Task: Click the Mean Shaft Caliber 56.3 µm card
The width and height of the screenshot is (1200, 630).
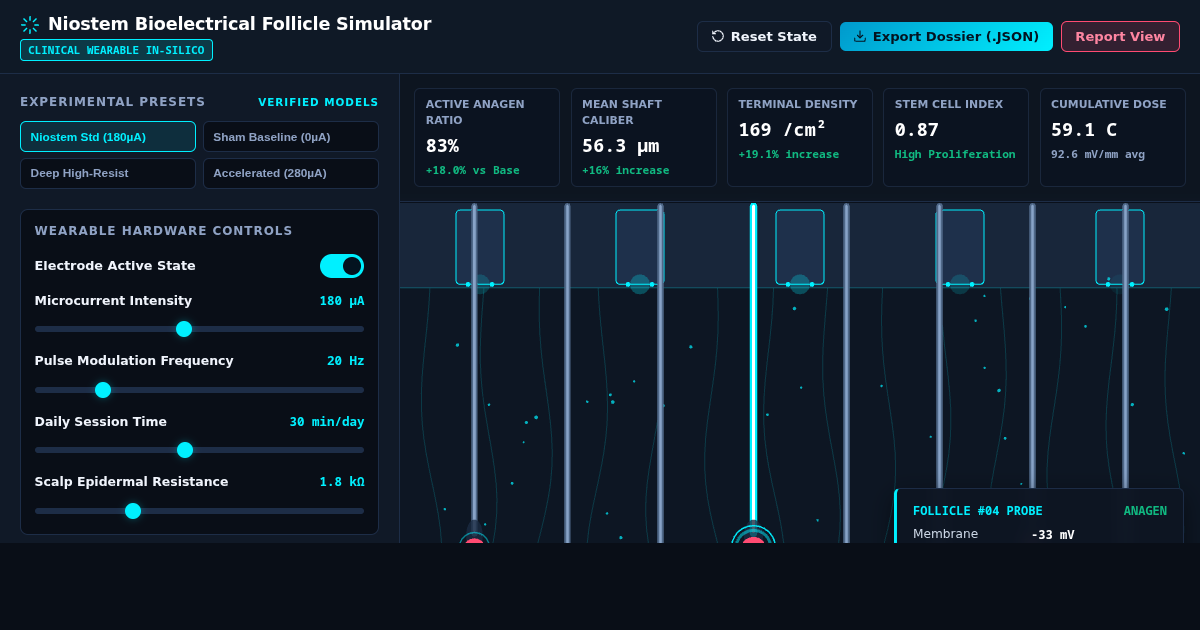Action: [643, 138]
